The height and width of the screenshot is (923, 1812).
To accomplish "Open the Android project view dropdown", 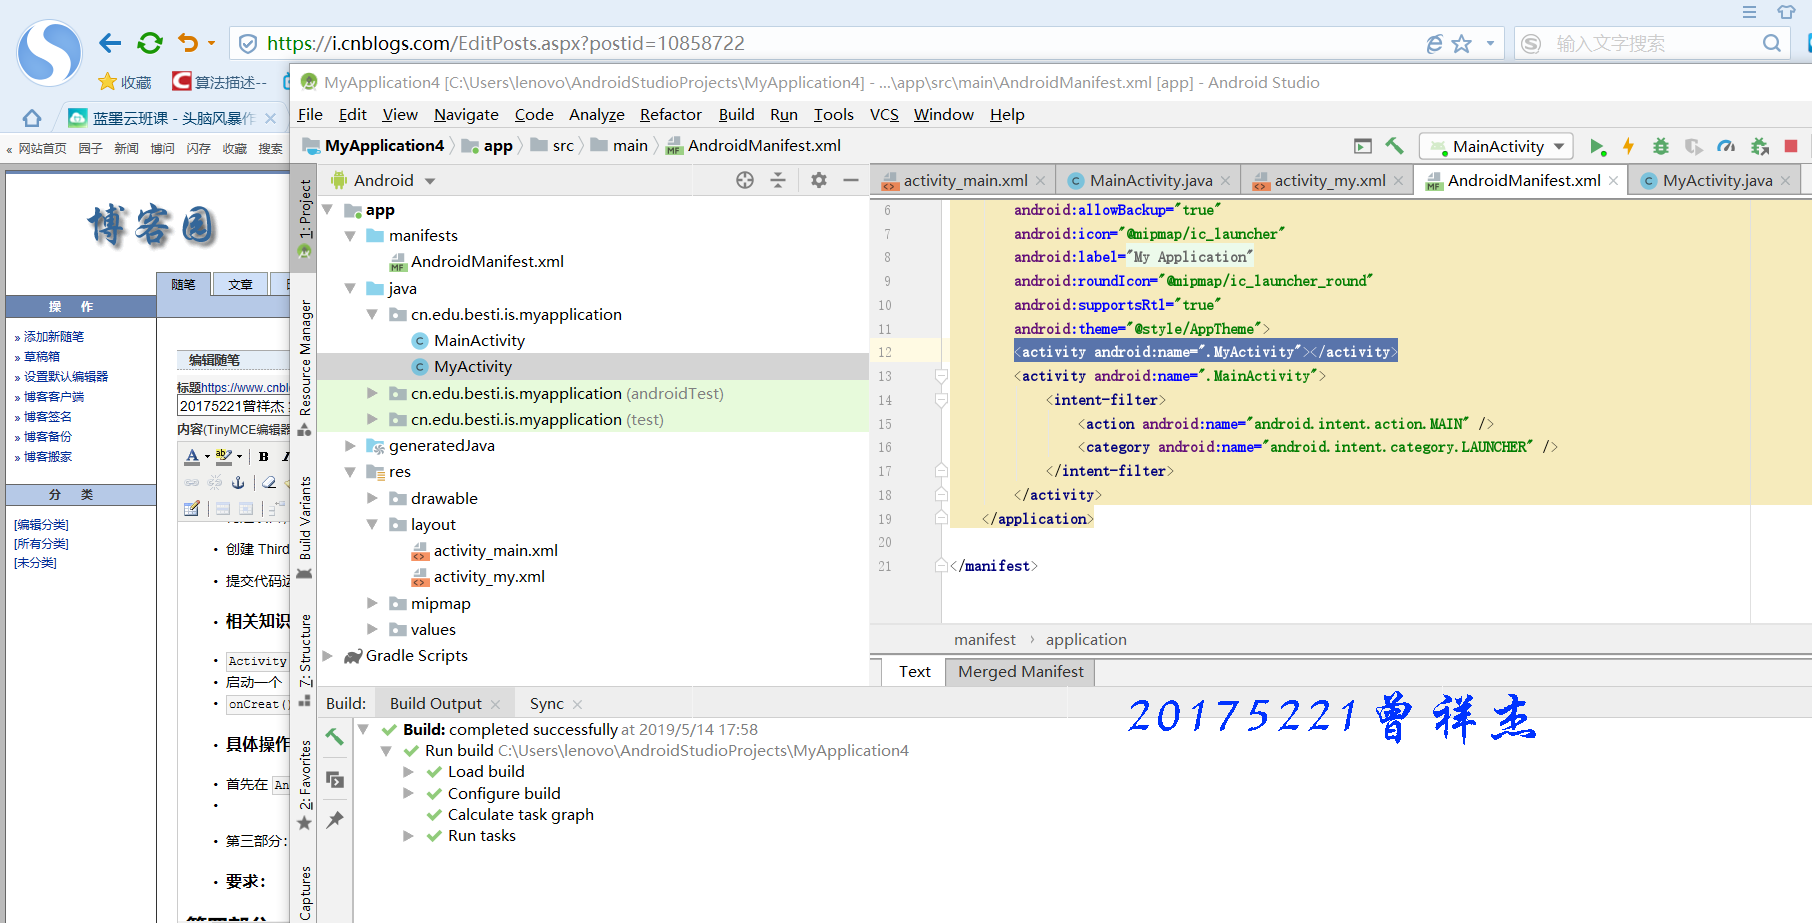I will [383, 181].
